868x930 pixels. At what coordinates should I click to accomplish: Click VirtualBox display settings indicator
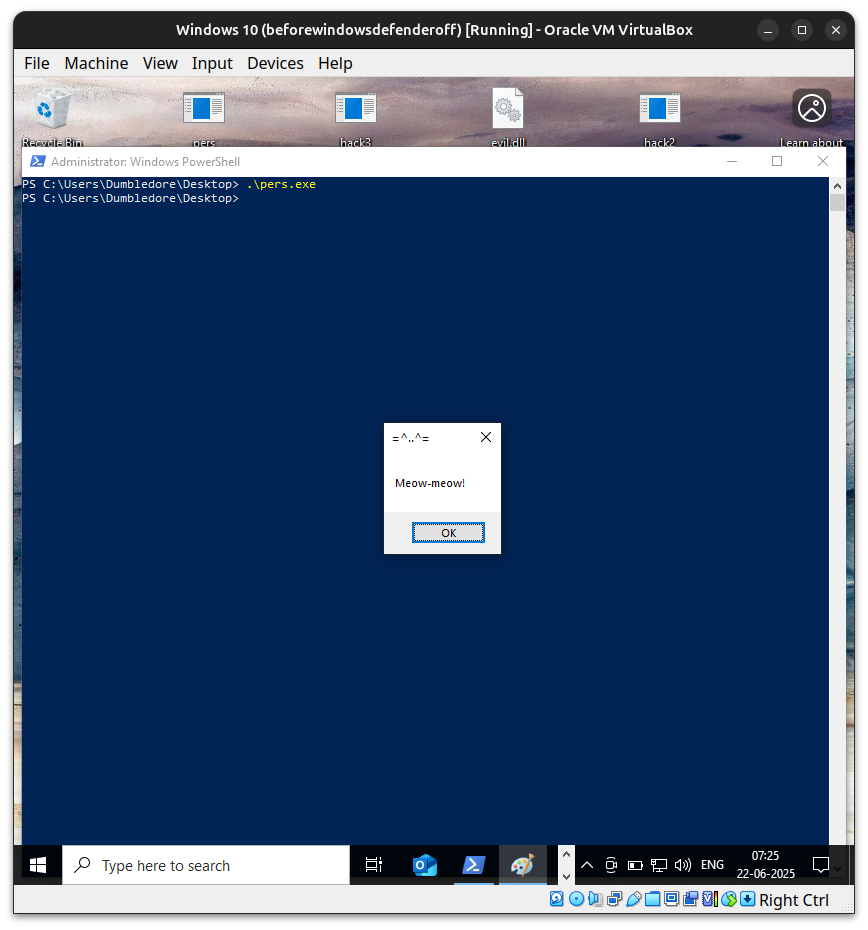pyautogui.click(x=672, y=899)
